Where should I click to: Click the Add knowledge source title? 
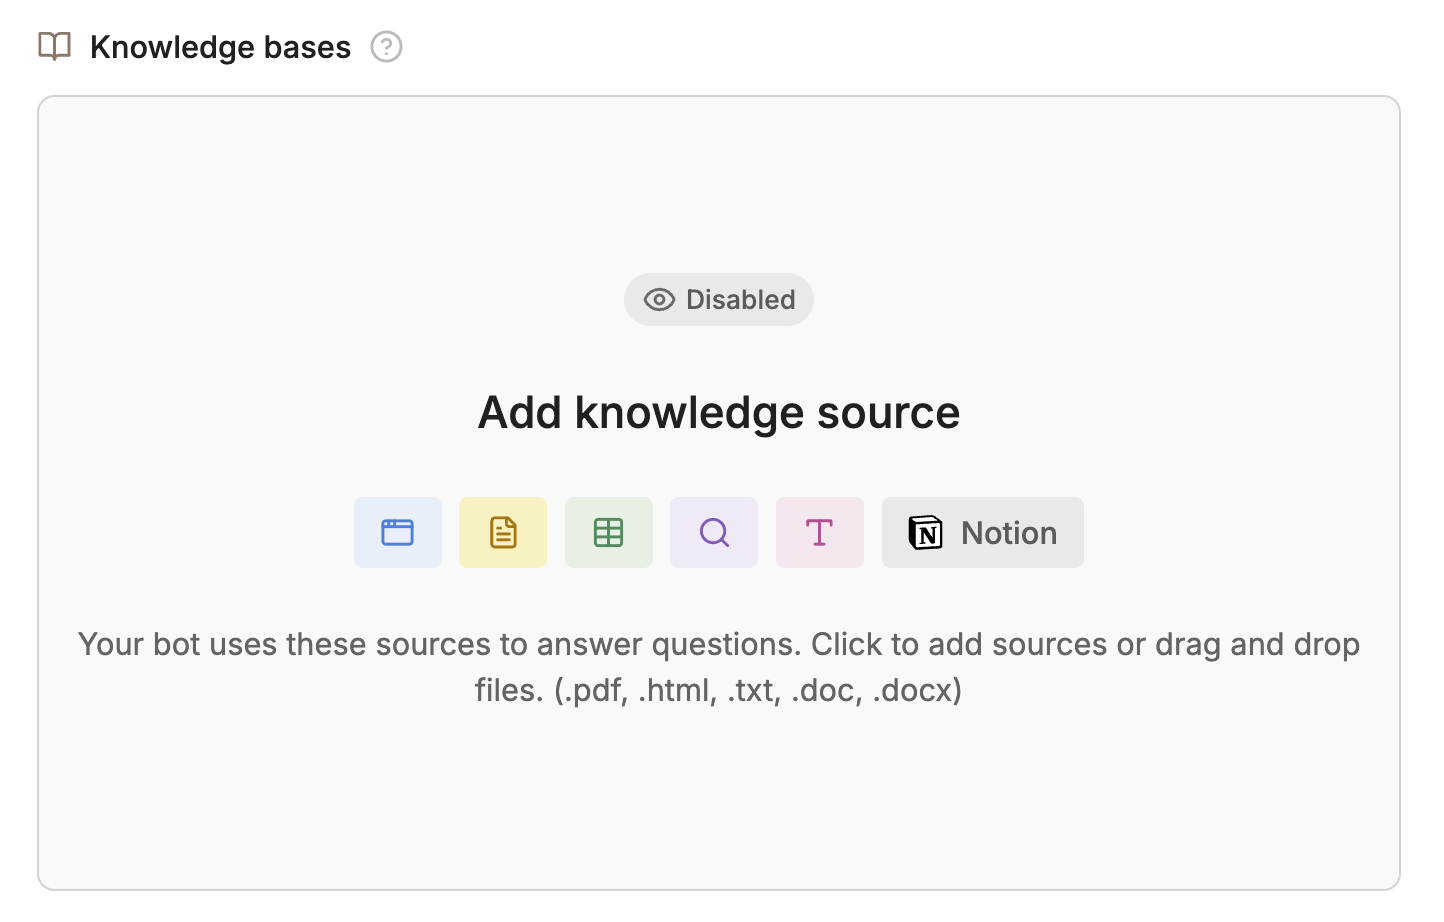tap(718, 412)
